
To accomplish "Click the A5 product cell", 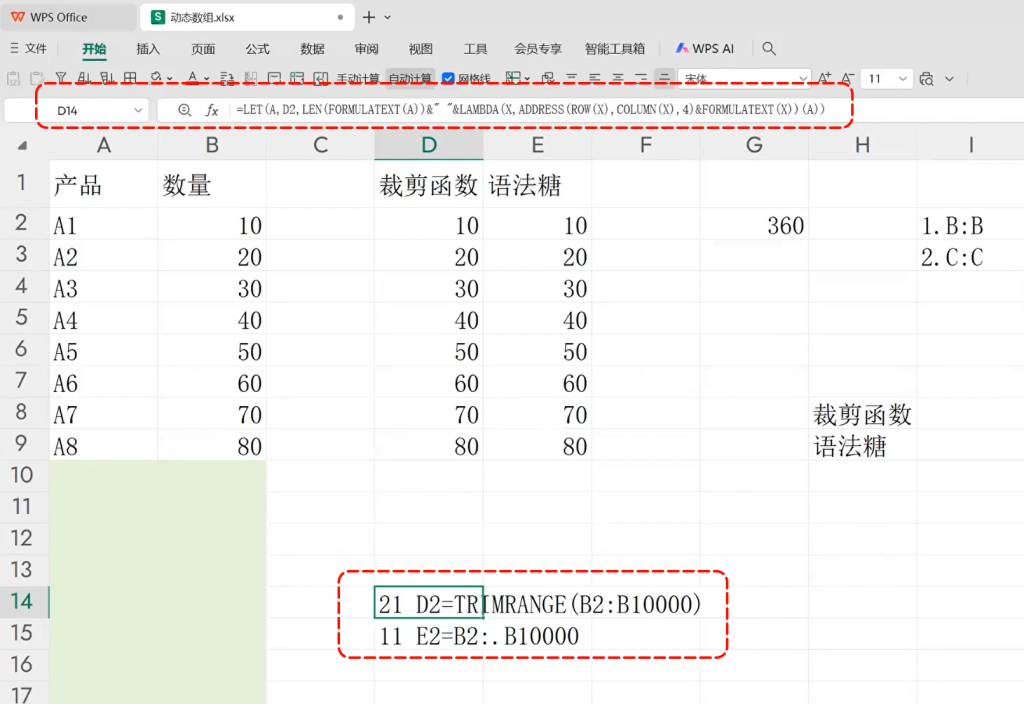I will [x=104, y=351].
